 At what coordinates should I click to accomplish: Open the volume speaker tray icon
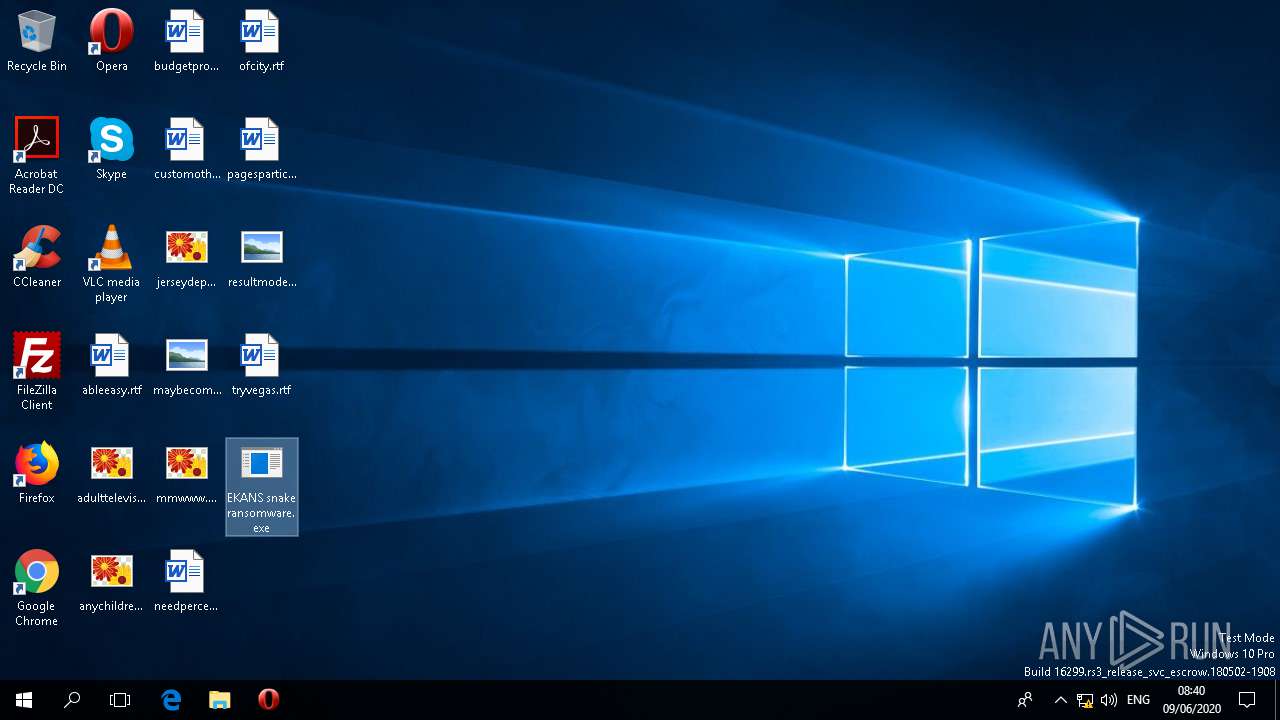1109,700
